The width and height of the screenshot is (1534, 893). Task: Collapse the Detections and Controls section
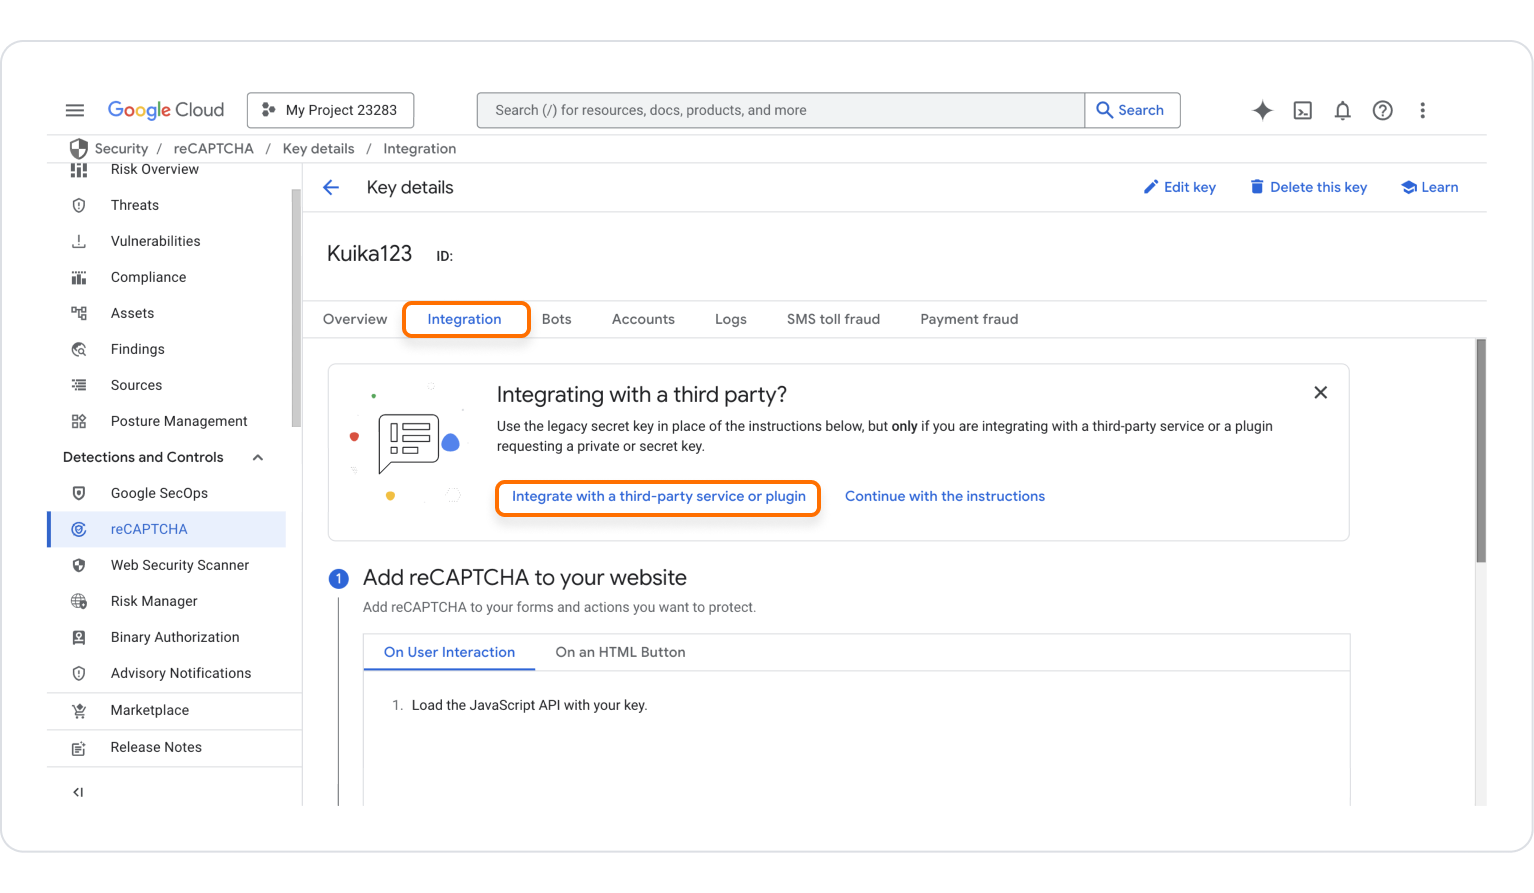point(258,457)
